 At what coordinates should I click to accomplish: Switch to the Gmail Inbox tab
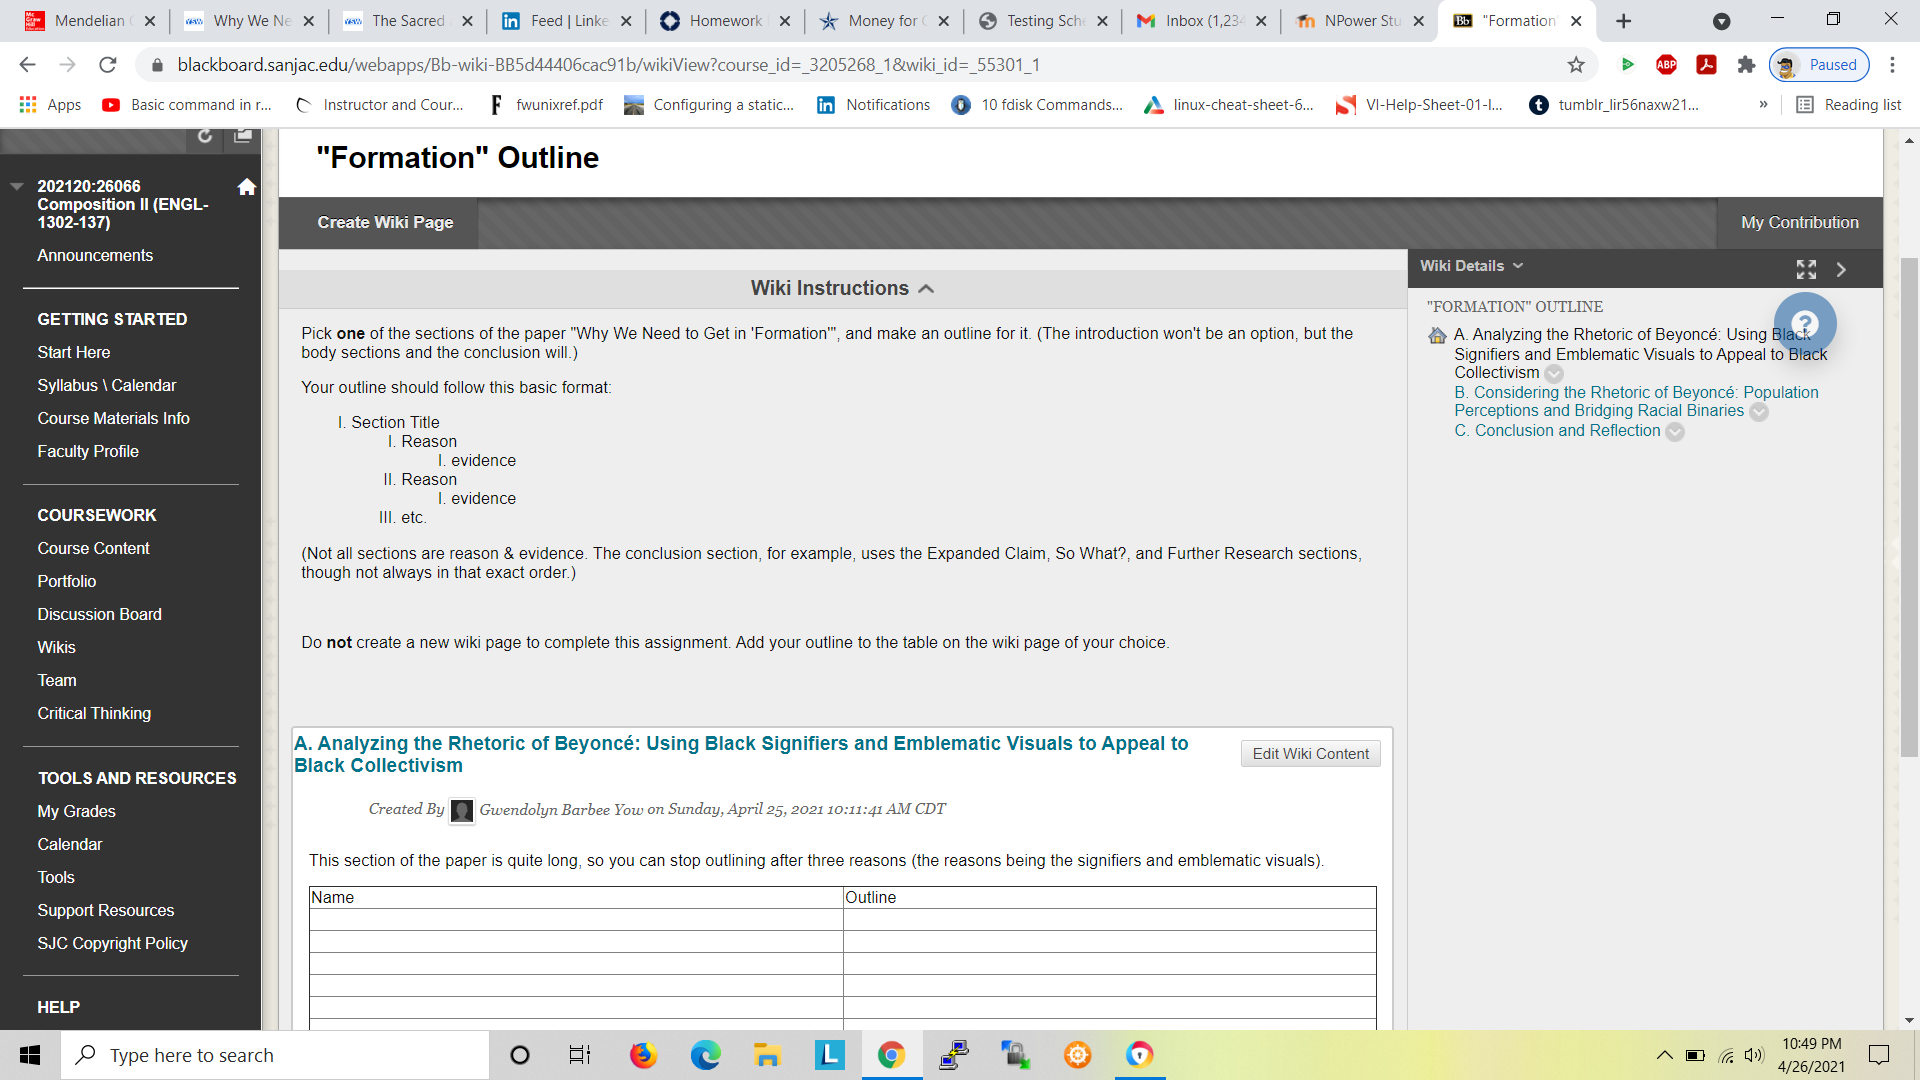coord(1200,21)
